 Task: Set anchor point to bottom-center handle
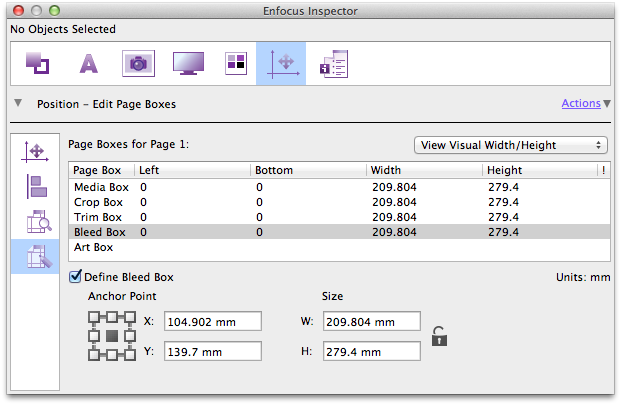tap(112, 355)
